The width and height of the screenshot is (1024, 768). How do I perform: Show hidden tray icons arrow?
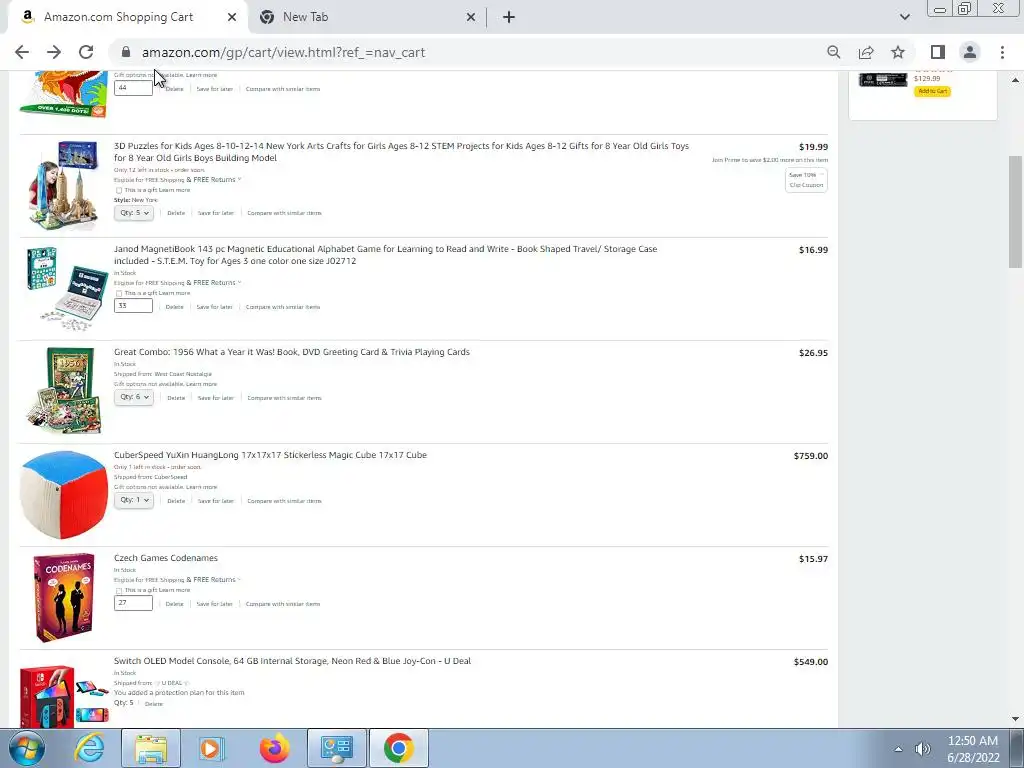coord(899,749)
